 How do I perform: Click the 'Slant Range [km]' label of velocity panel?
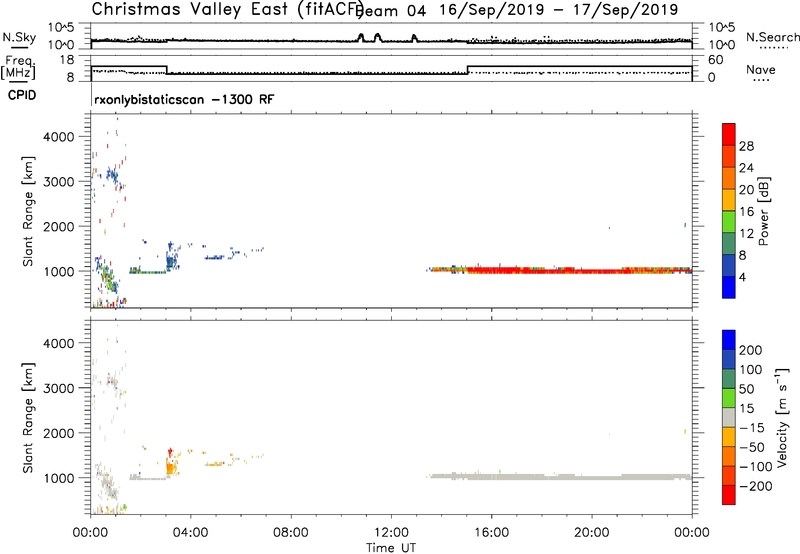28,418
